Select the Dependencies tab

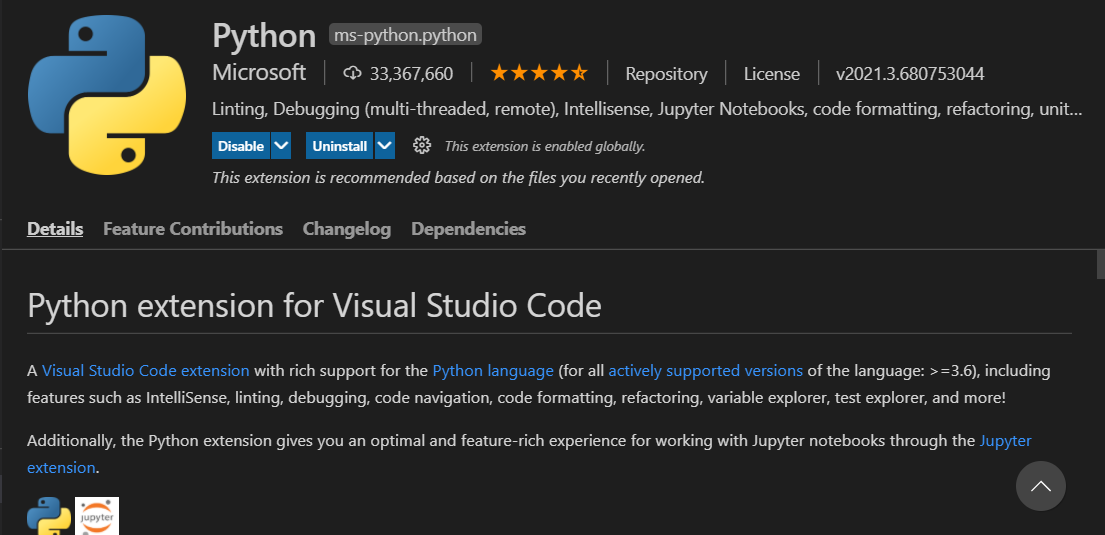coord(468,229)
